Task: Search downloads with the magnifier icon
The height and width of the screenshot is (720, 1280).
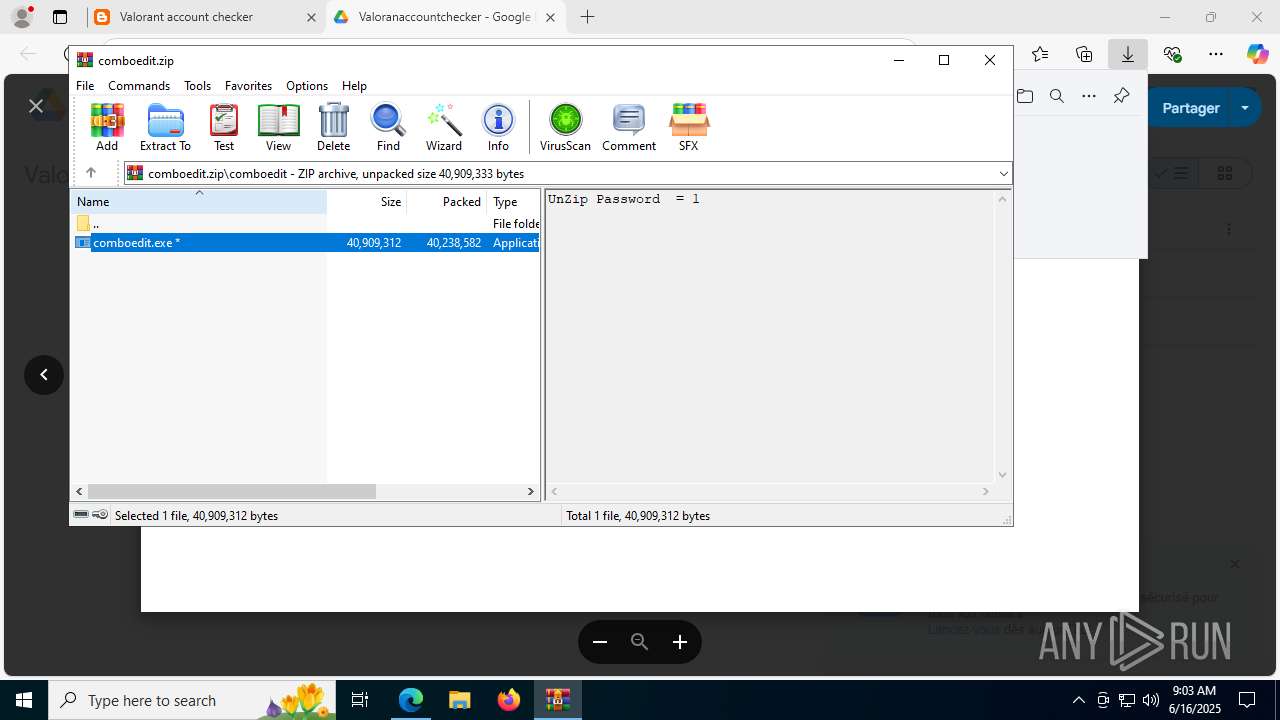Action: click(x=1056, y=96)
